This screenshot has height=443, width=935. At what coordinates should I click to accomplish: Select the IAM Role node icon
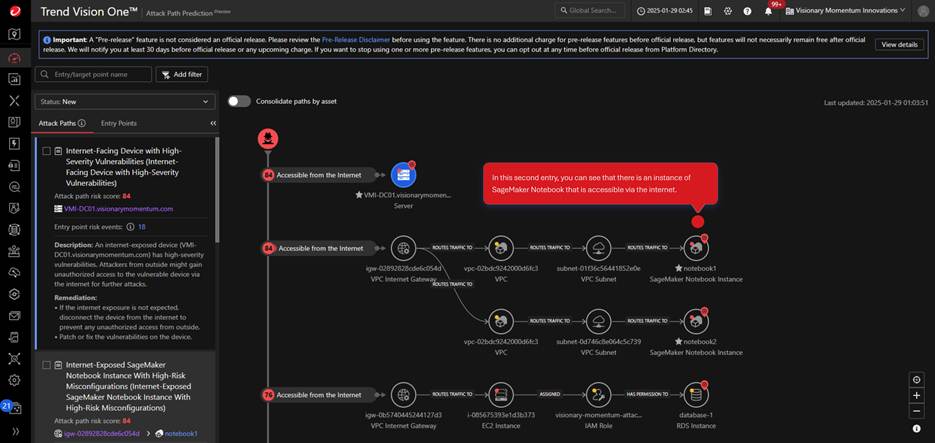pyautogui.click(x=598, y=395)
